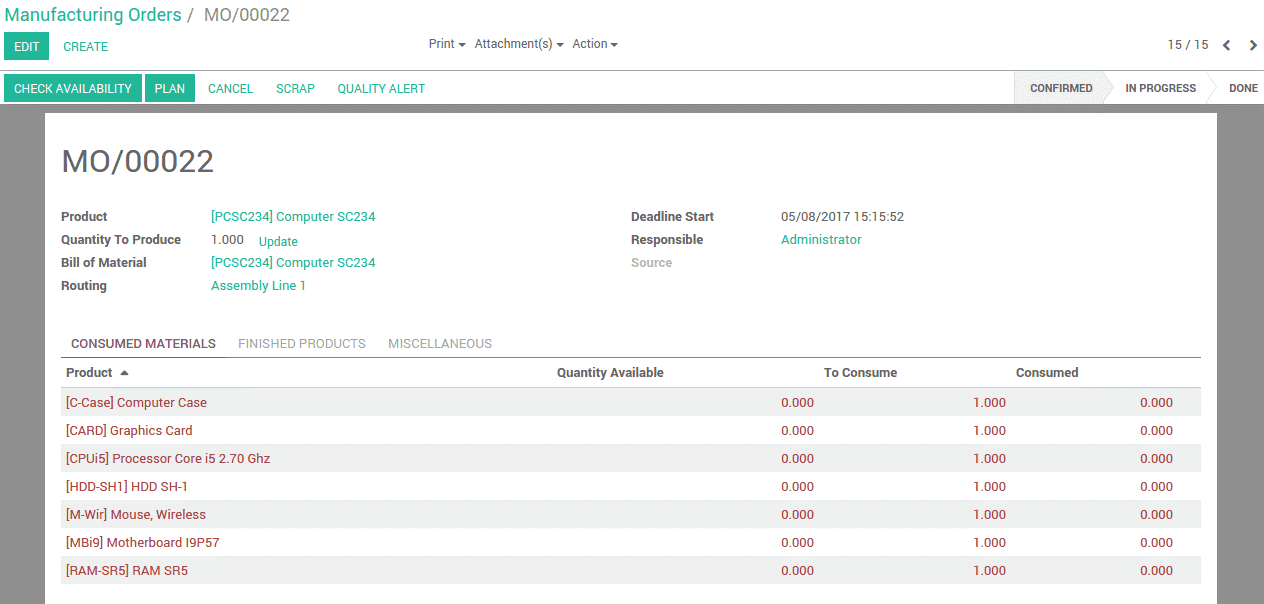Click HDD SH-1 Consumed 0.000 cell
Screen dimensions: 1264x604
tap(1156, 486)
